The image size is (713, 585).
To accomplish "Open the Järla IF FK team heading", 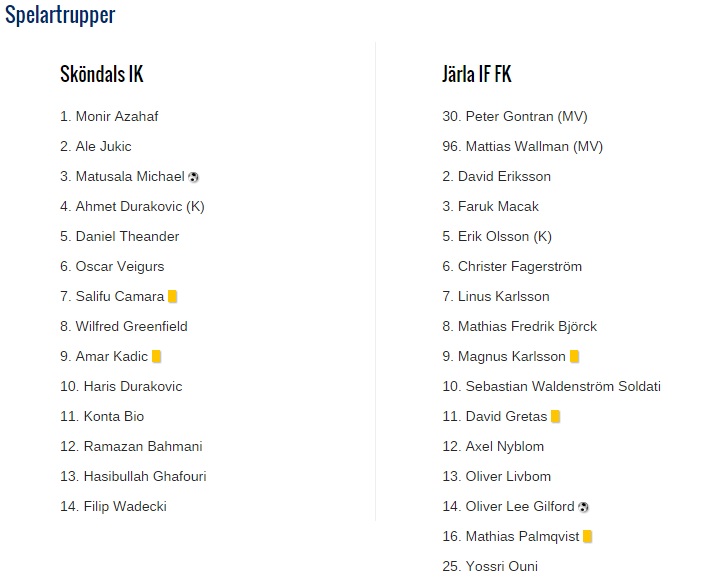I will click(x=477, y=74).
